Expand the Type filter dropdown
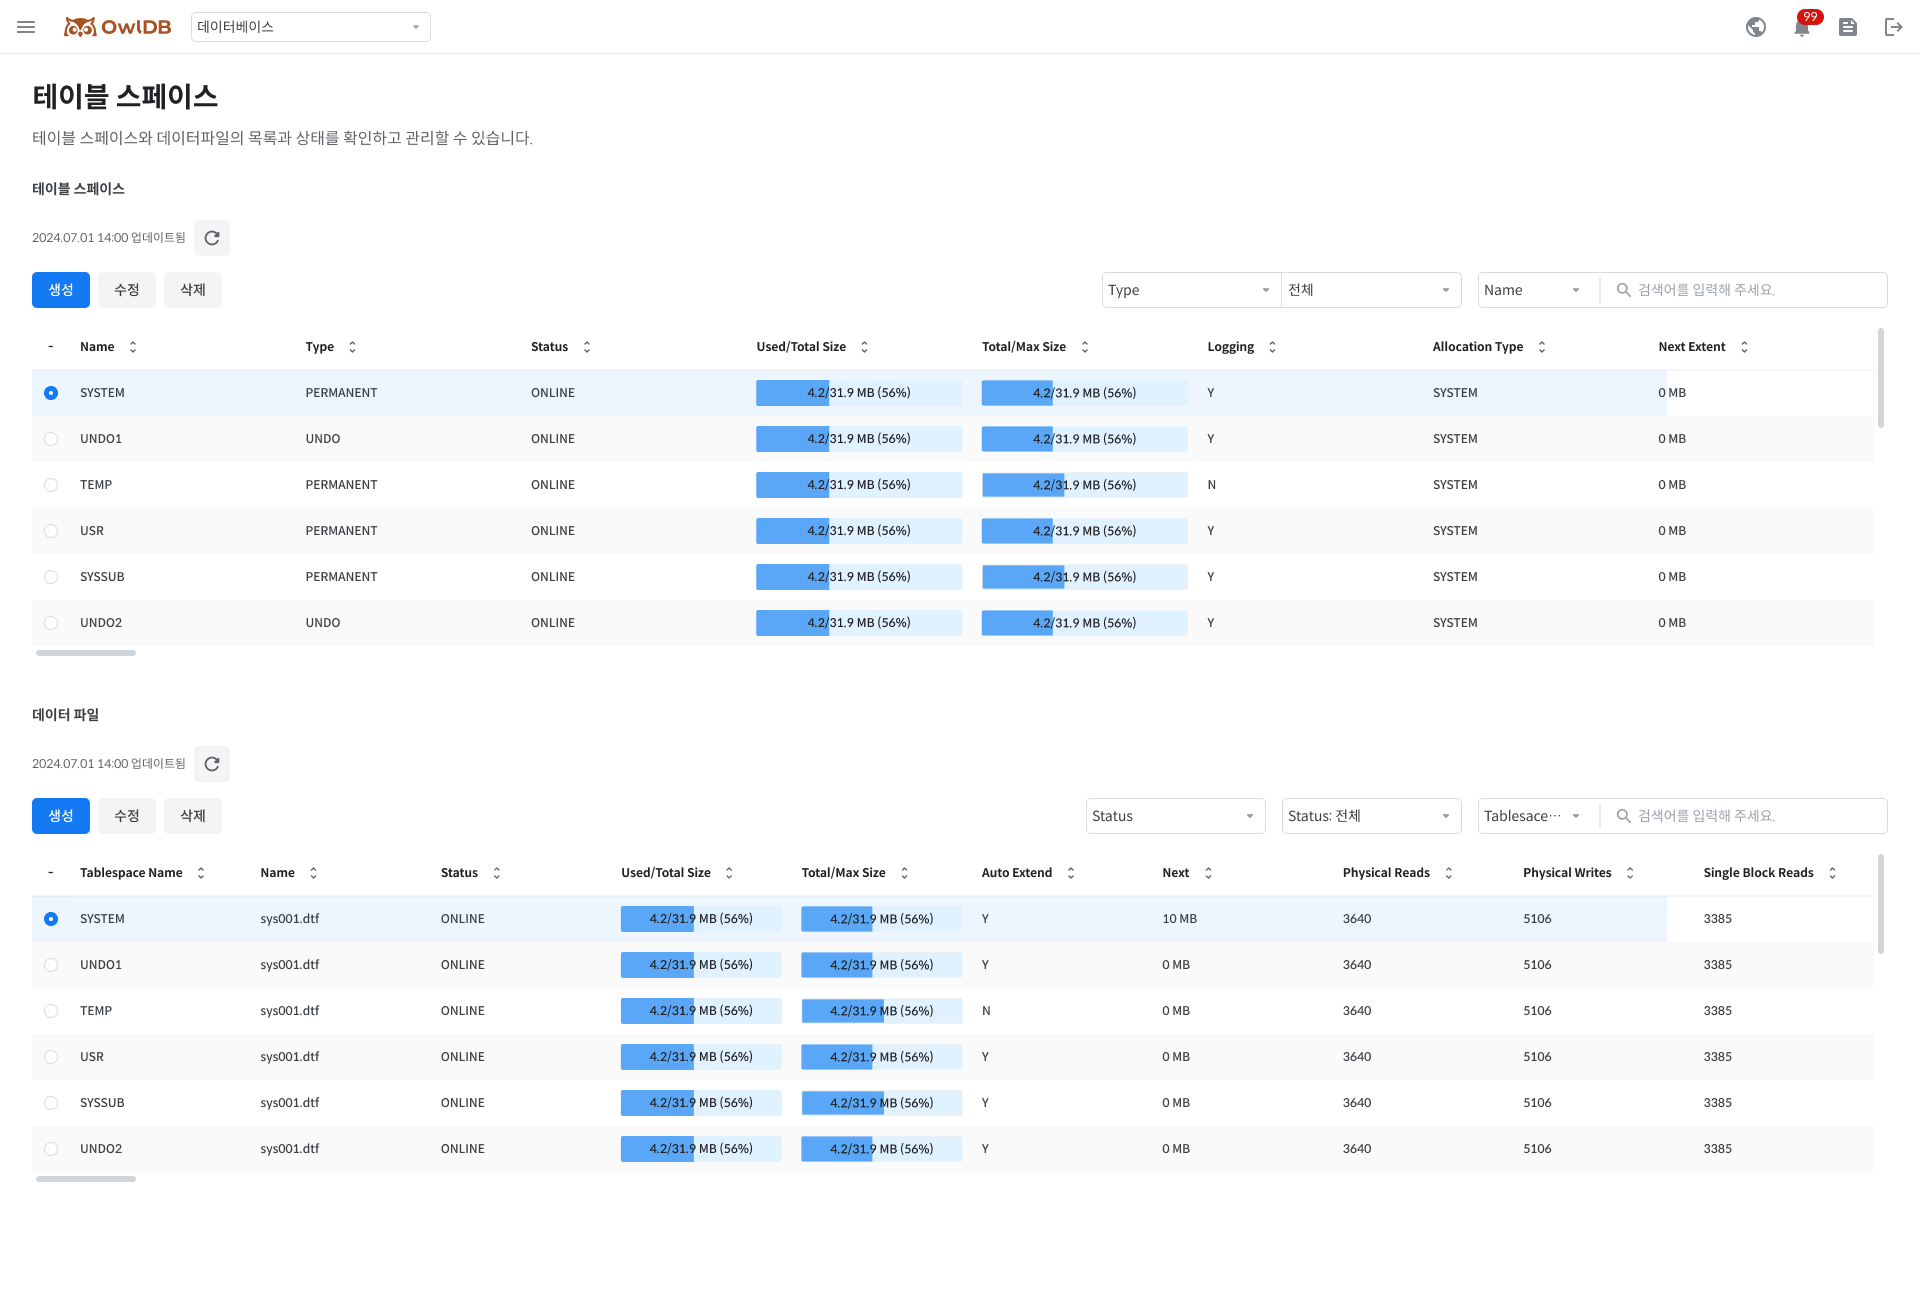Screen dimensions: 1920x1303 point(1190,290)
